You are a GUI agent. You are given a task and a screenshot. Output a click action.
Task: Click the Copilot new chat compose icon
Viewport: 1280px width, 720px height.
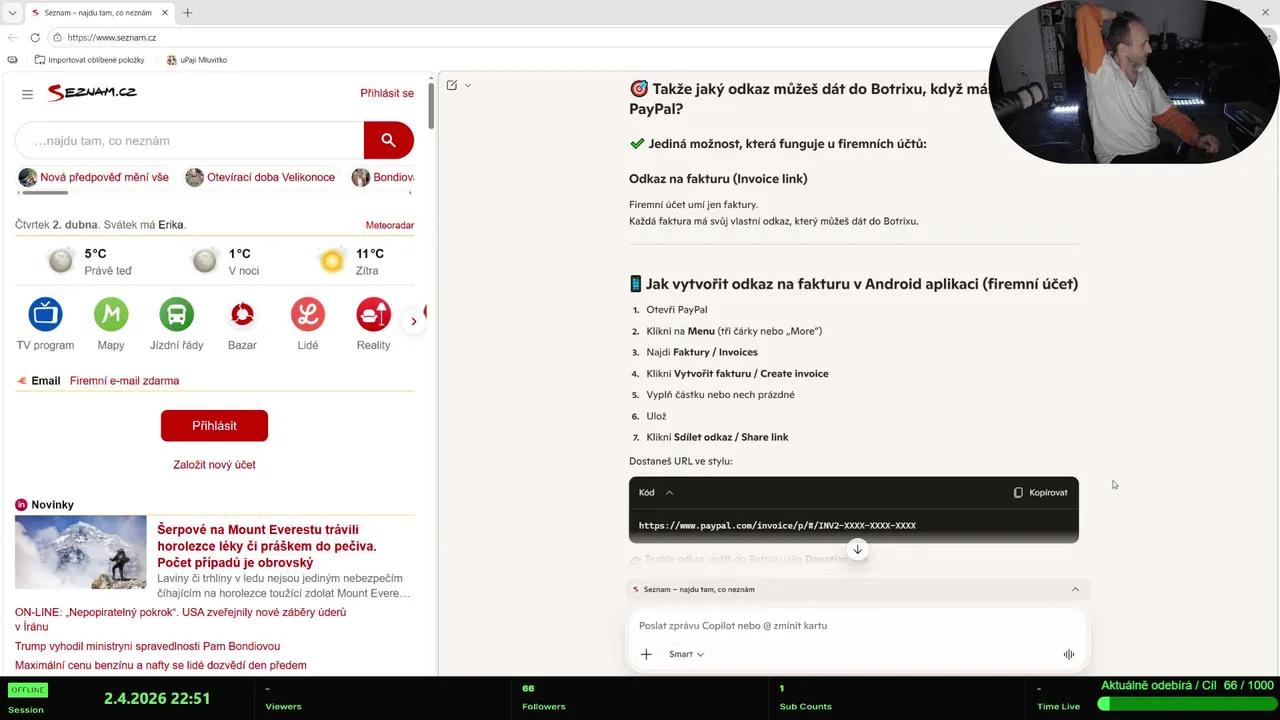tap(452, 85)
